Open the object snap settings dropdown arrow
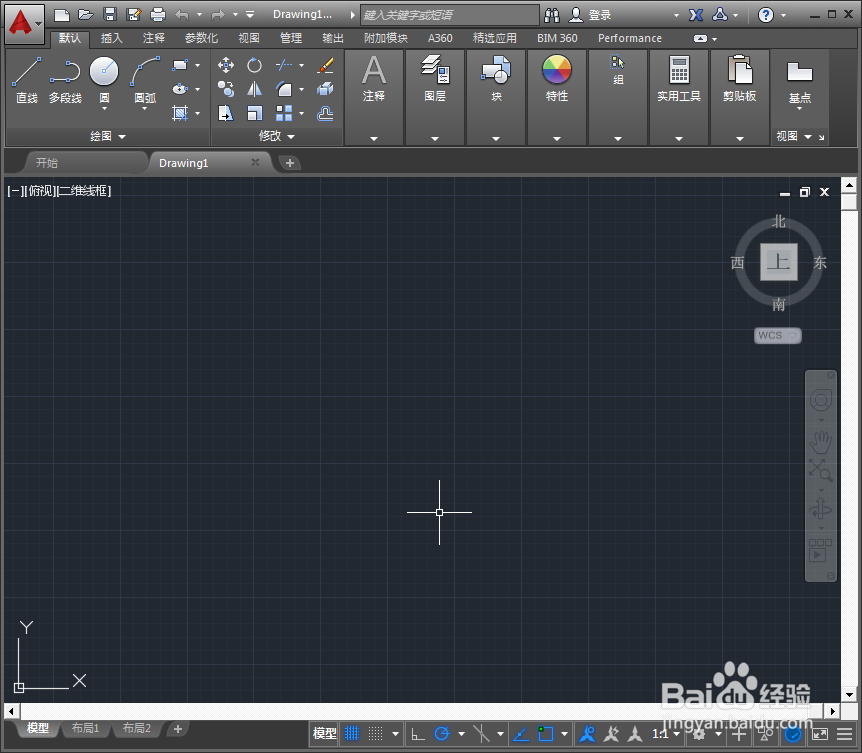The height and width of the screenshot is (753, 862). 565,734
